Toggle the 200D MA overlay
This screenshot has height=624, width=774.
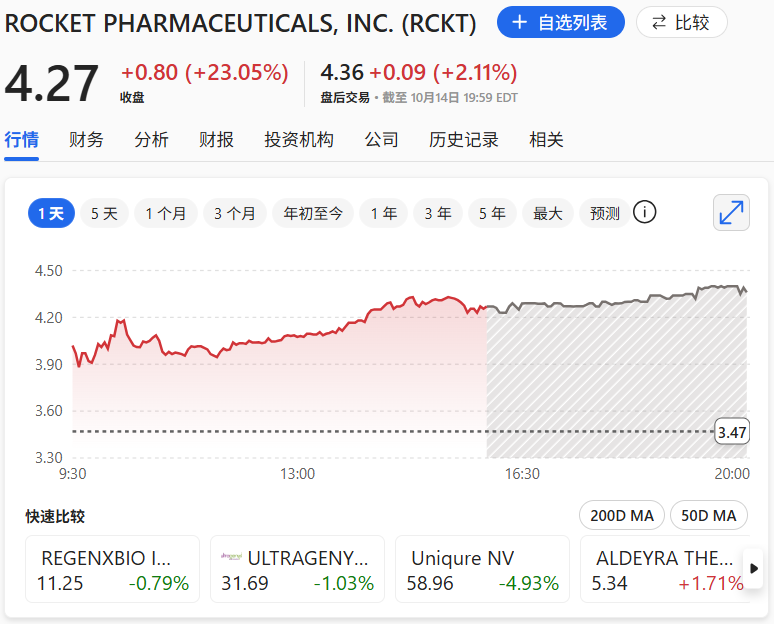pyautogui.click(x=622, y=516)
